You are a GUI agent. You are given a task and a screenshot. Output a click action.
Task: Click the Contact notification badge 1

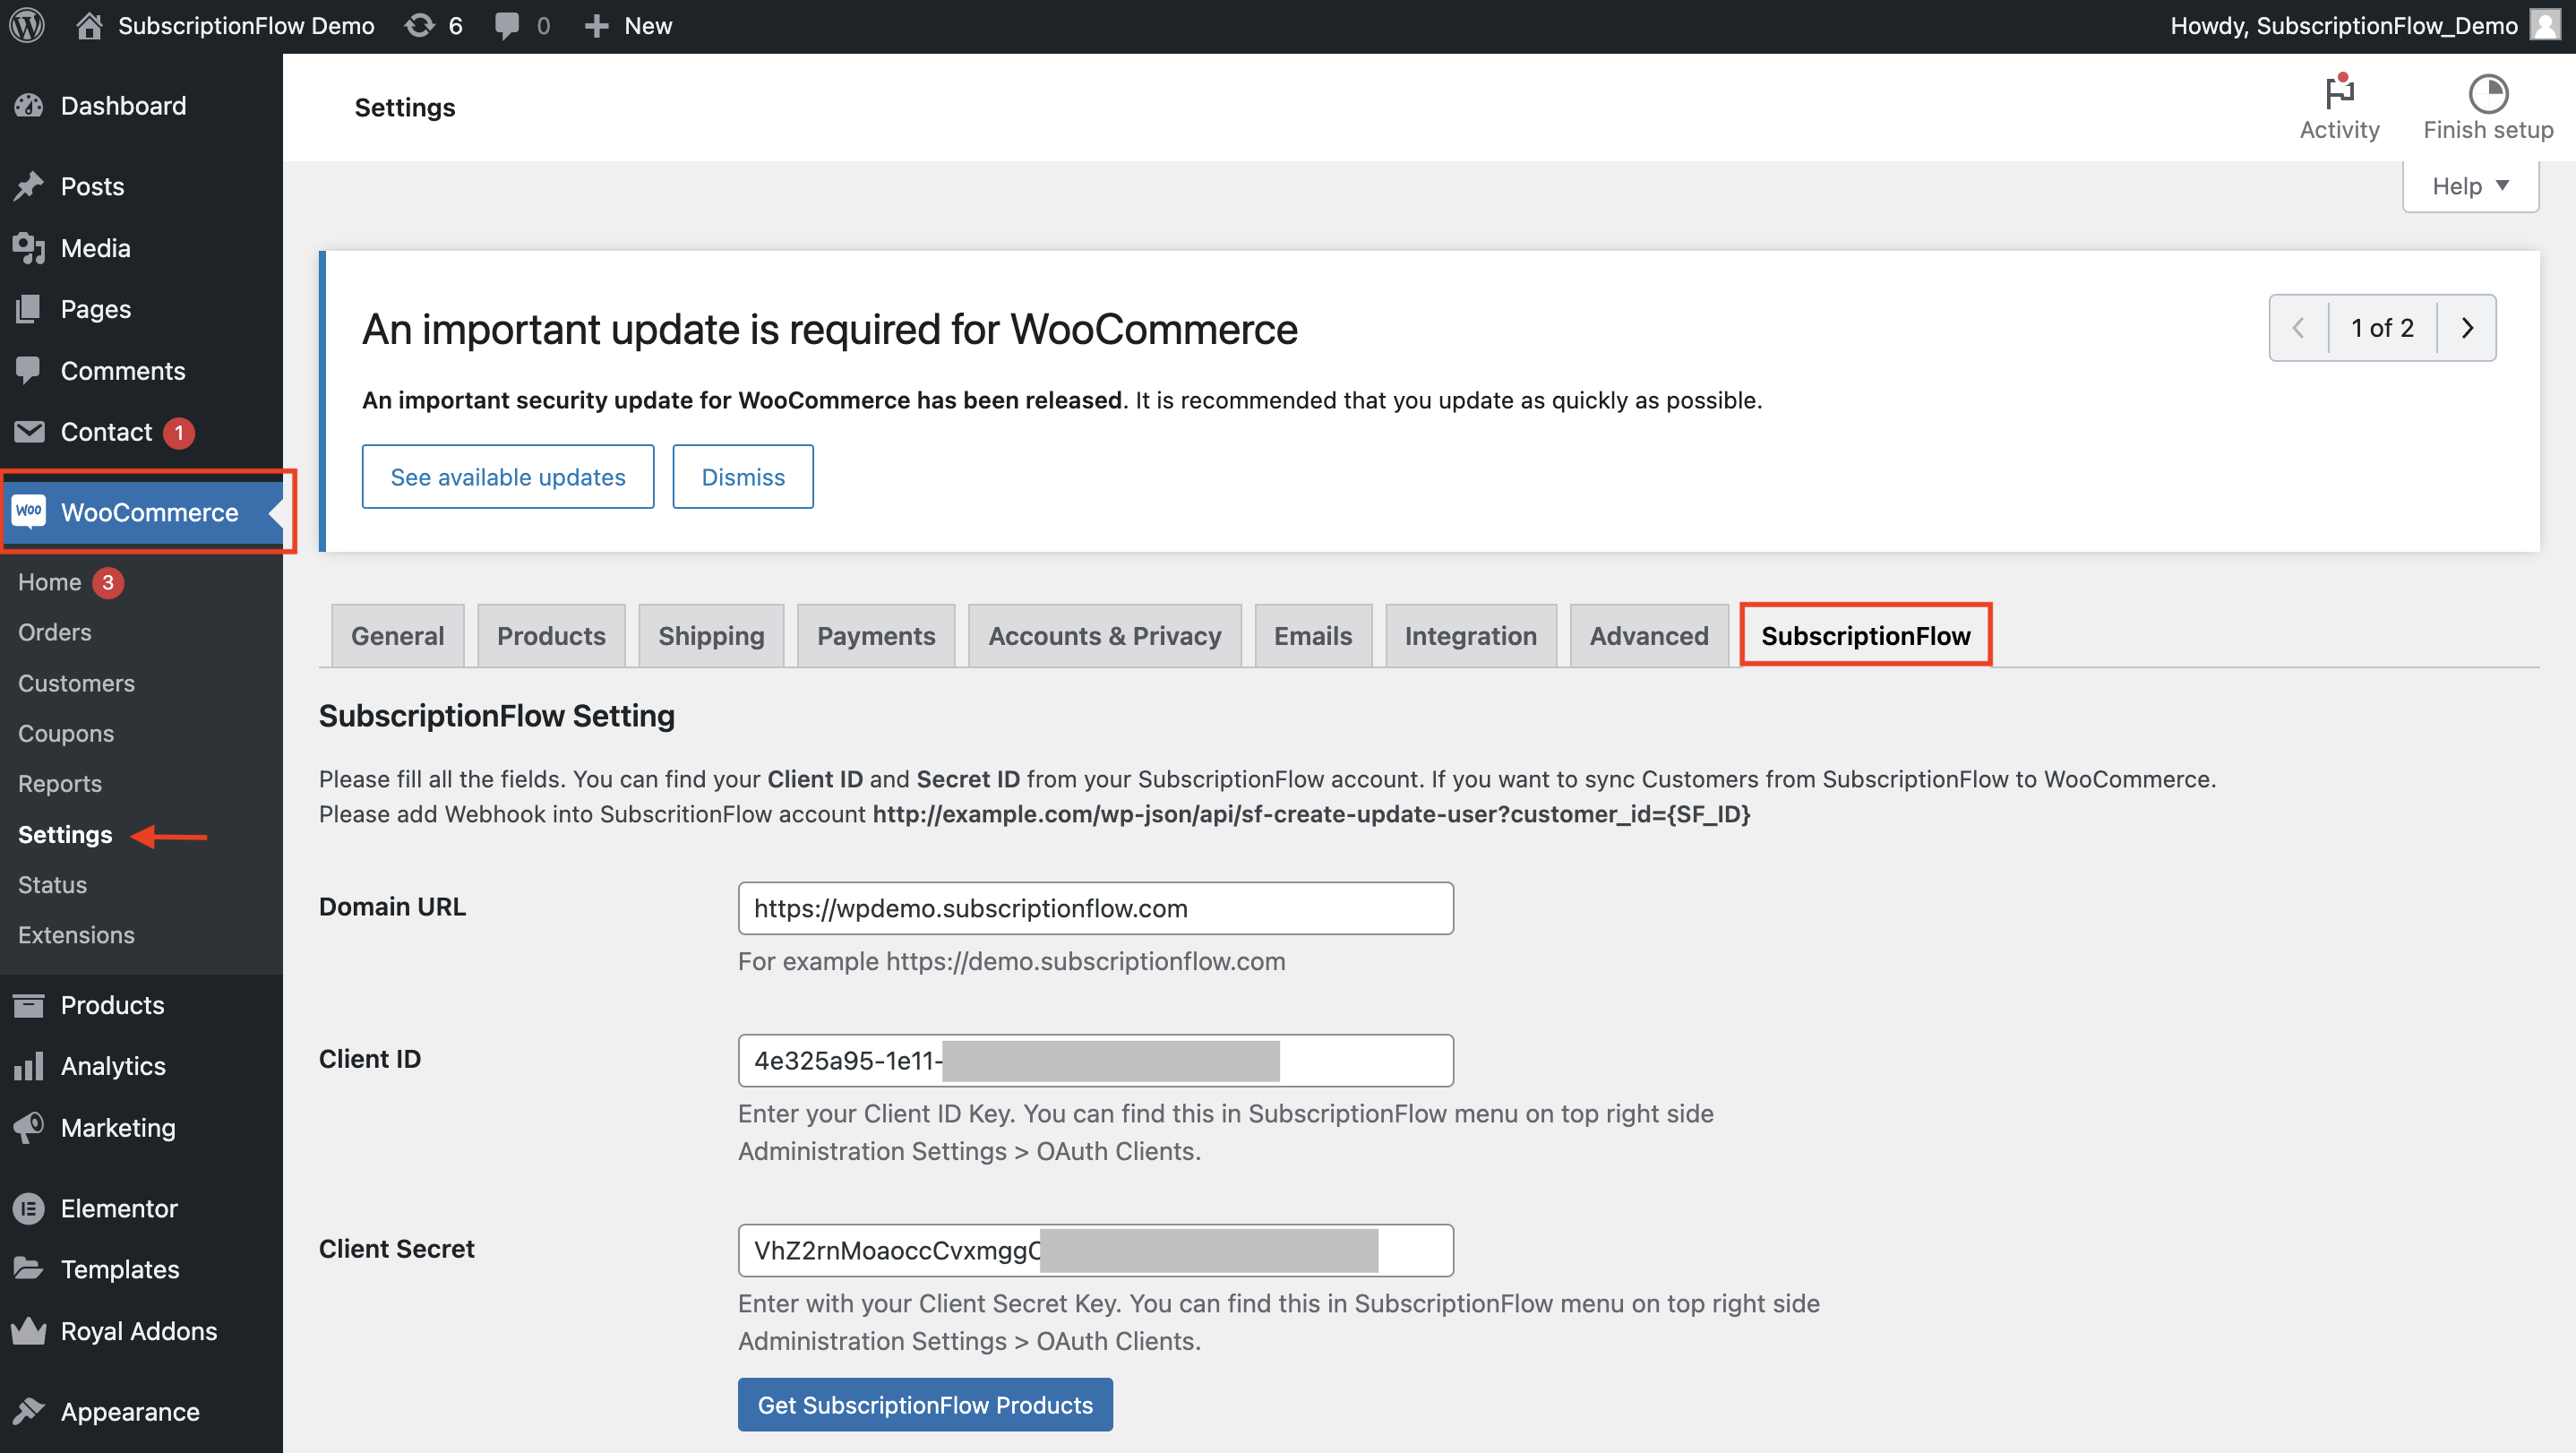click(179, 432)
